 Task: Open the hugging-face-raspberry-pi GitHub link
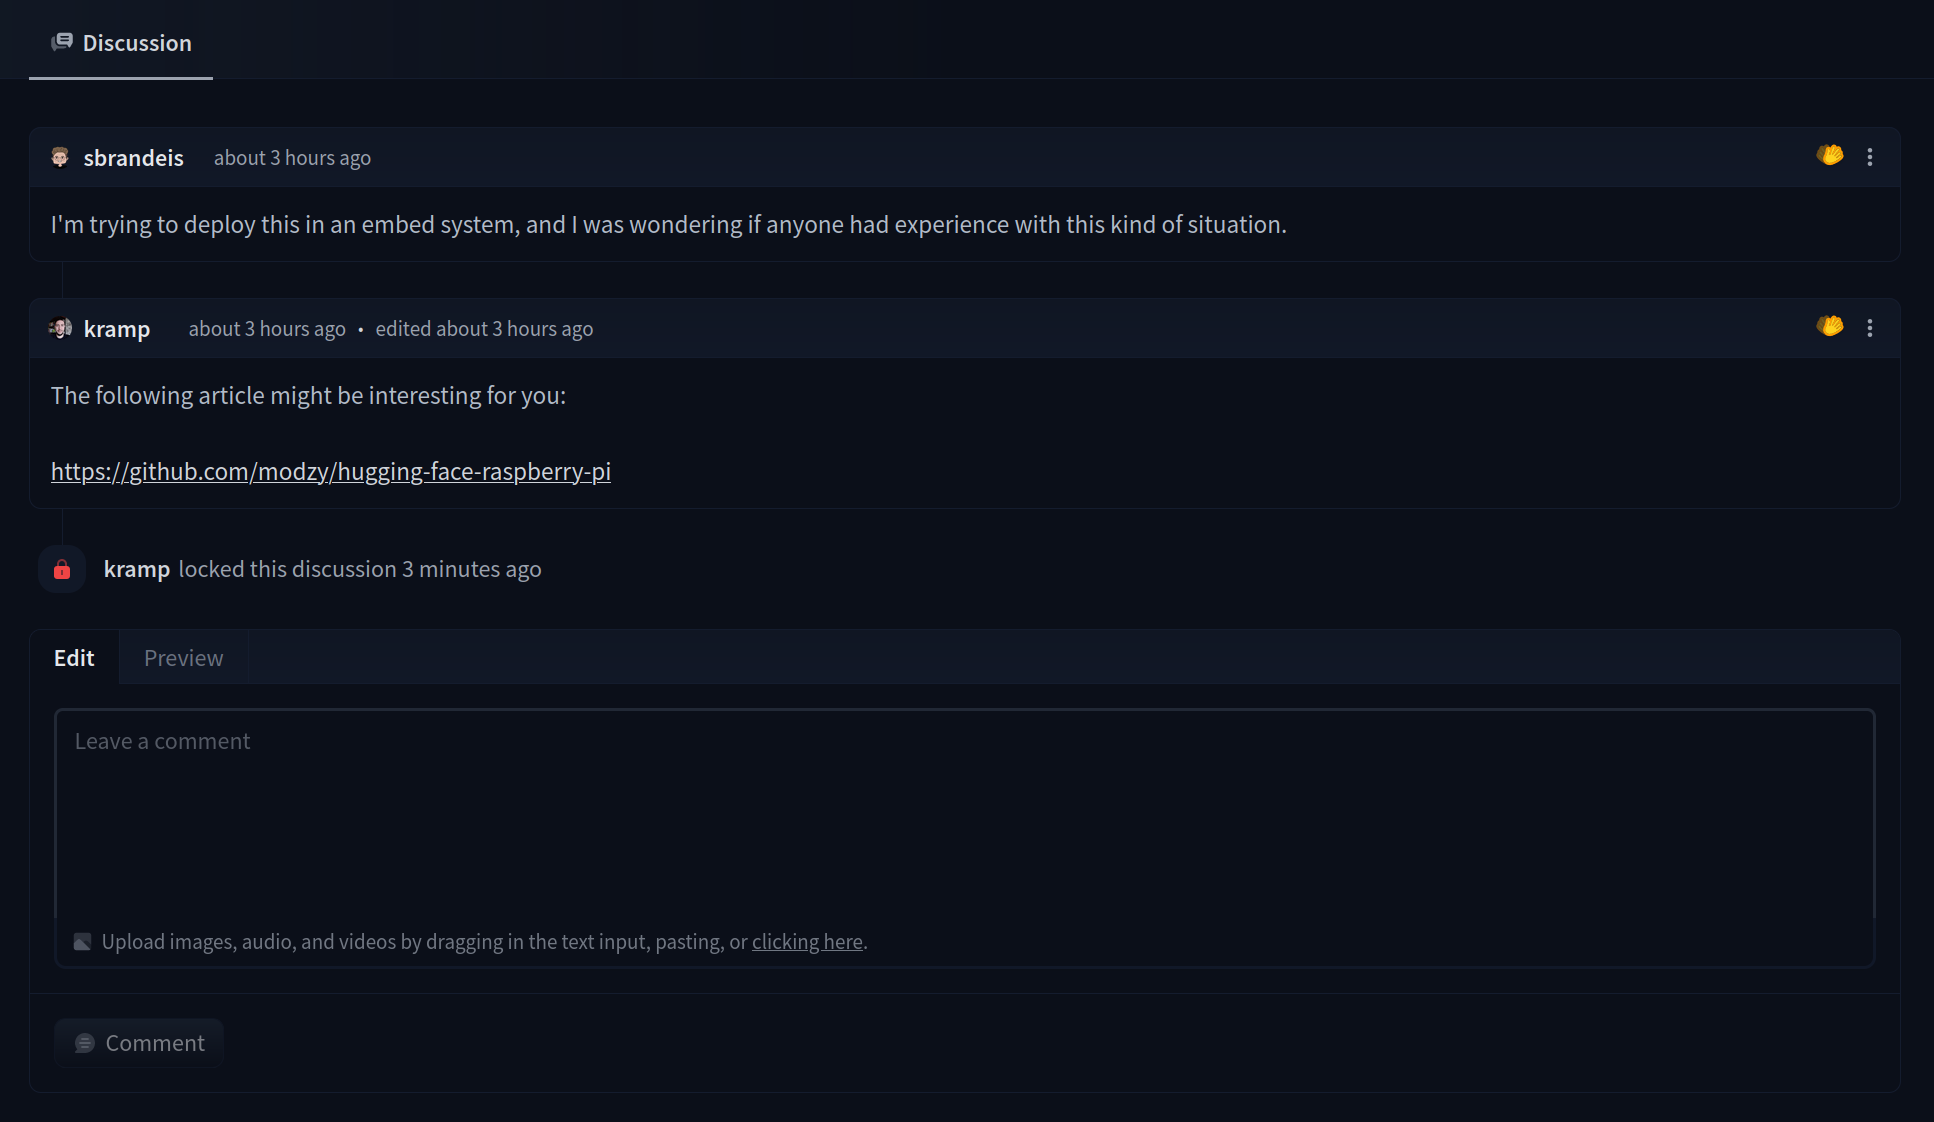[331, 472]
